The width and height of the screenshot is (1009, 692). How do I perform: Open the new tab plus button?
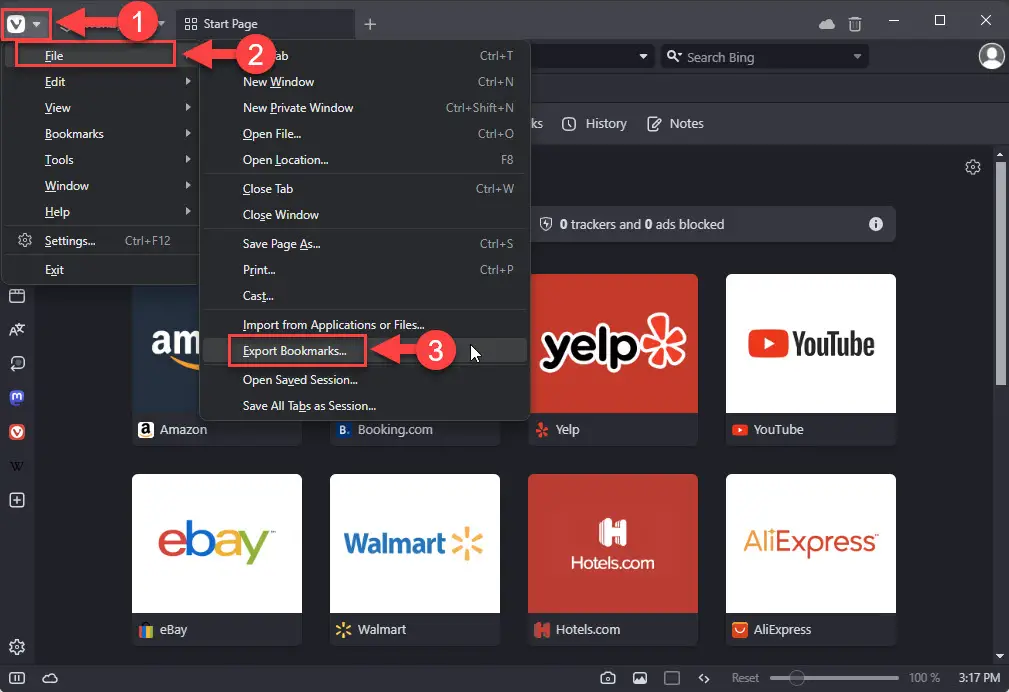coord(370,24)
